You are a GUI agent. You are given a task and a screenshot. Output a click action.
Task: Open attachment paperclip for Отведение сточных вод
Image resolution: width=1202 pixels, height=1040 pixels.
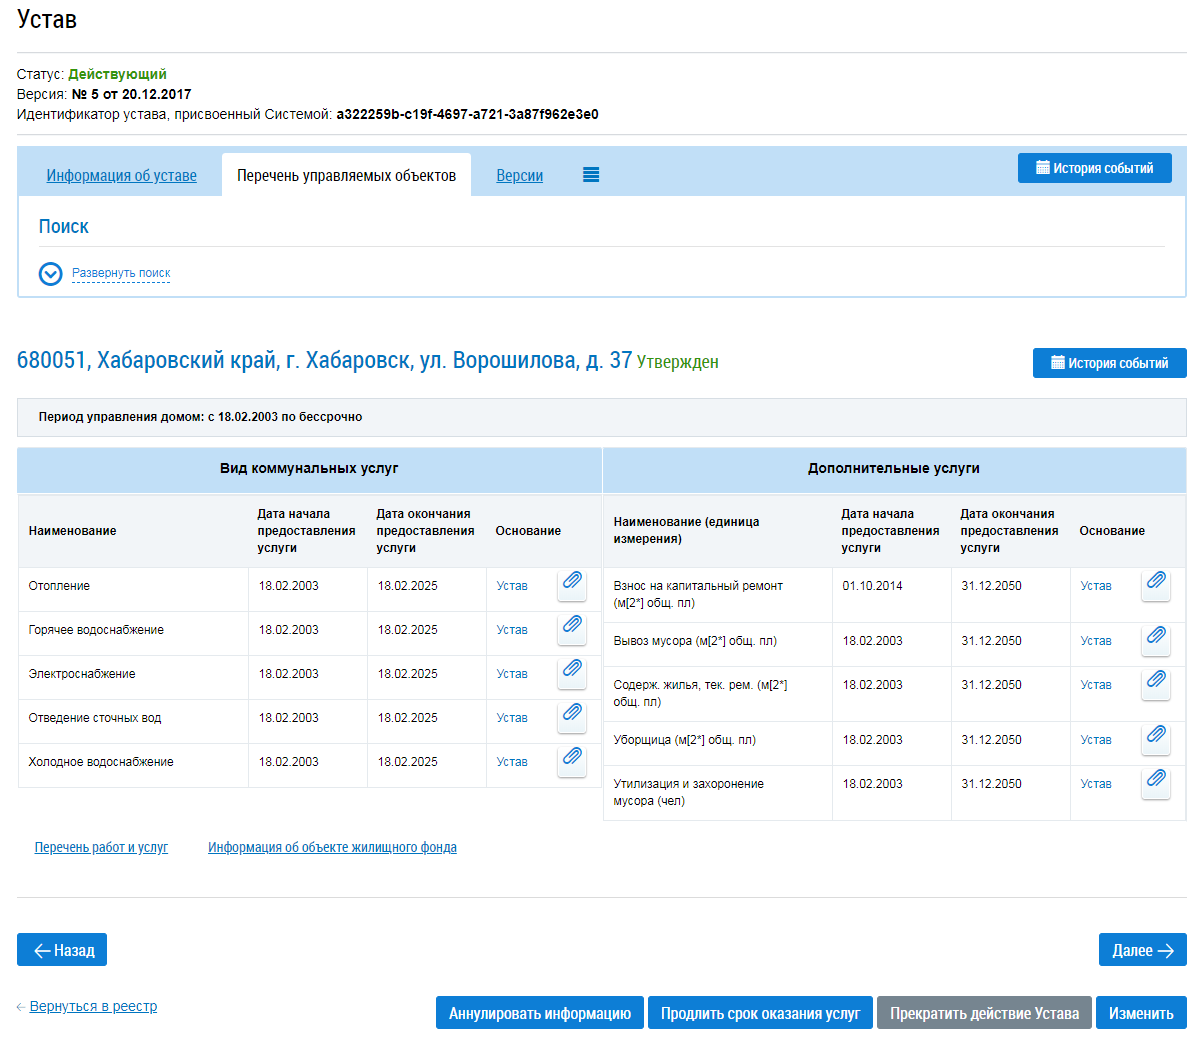pos(572,717)
